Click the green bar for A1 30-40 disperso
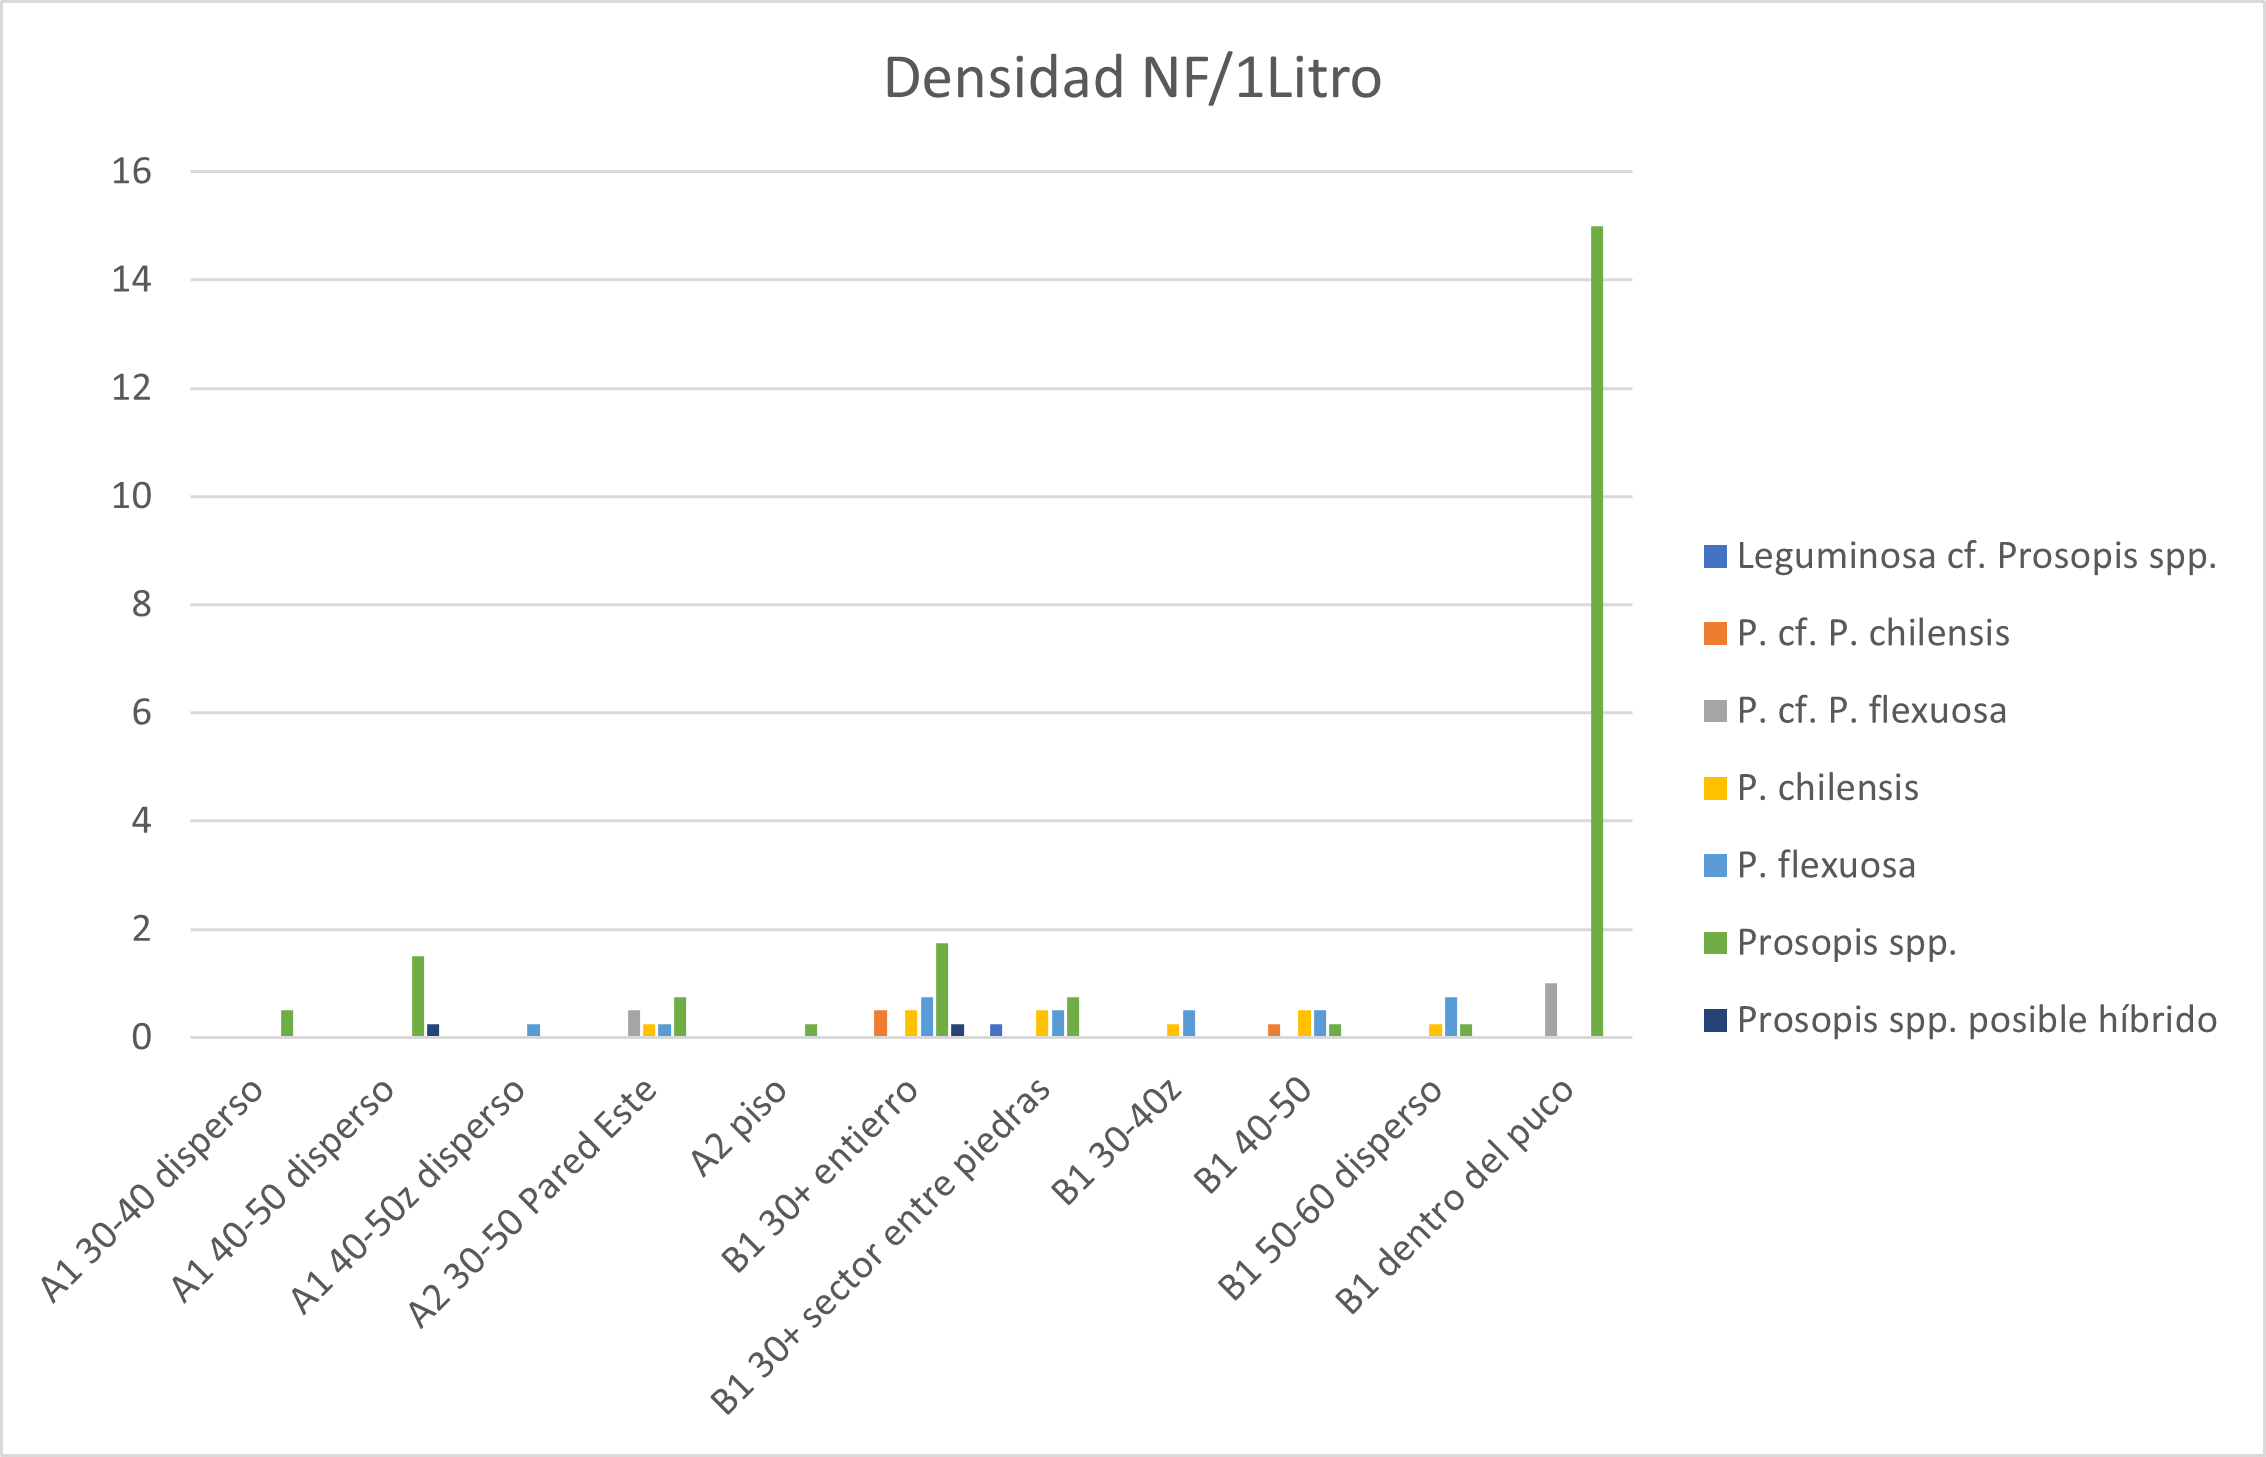 (287, 1023)
